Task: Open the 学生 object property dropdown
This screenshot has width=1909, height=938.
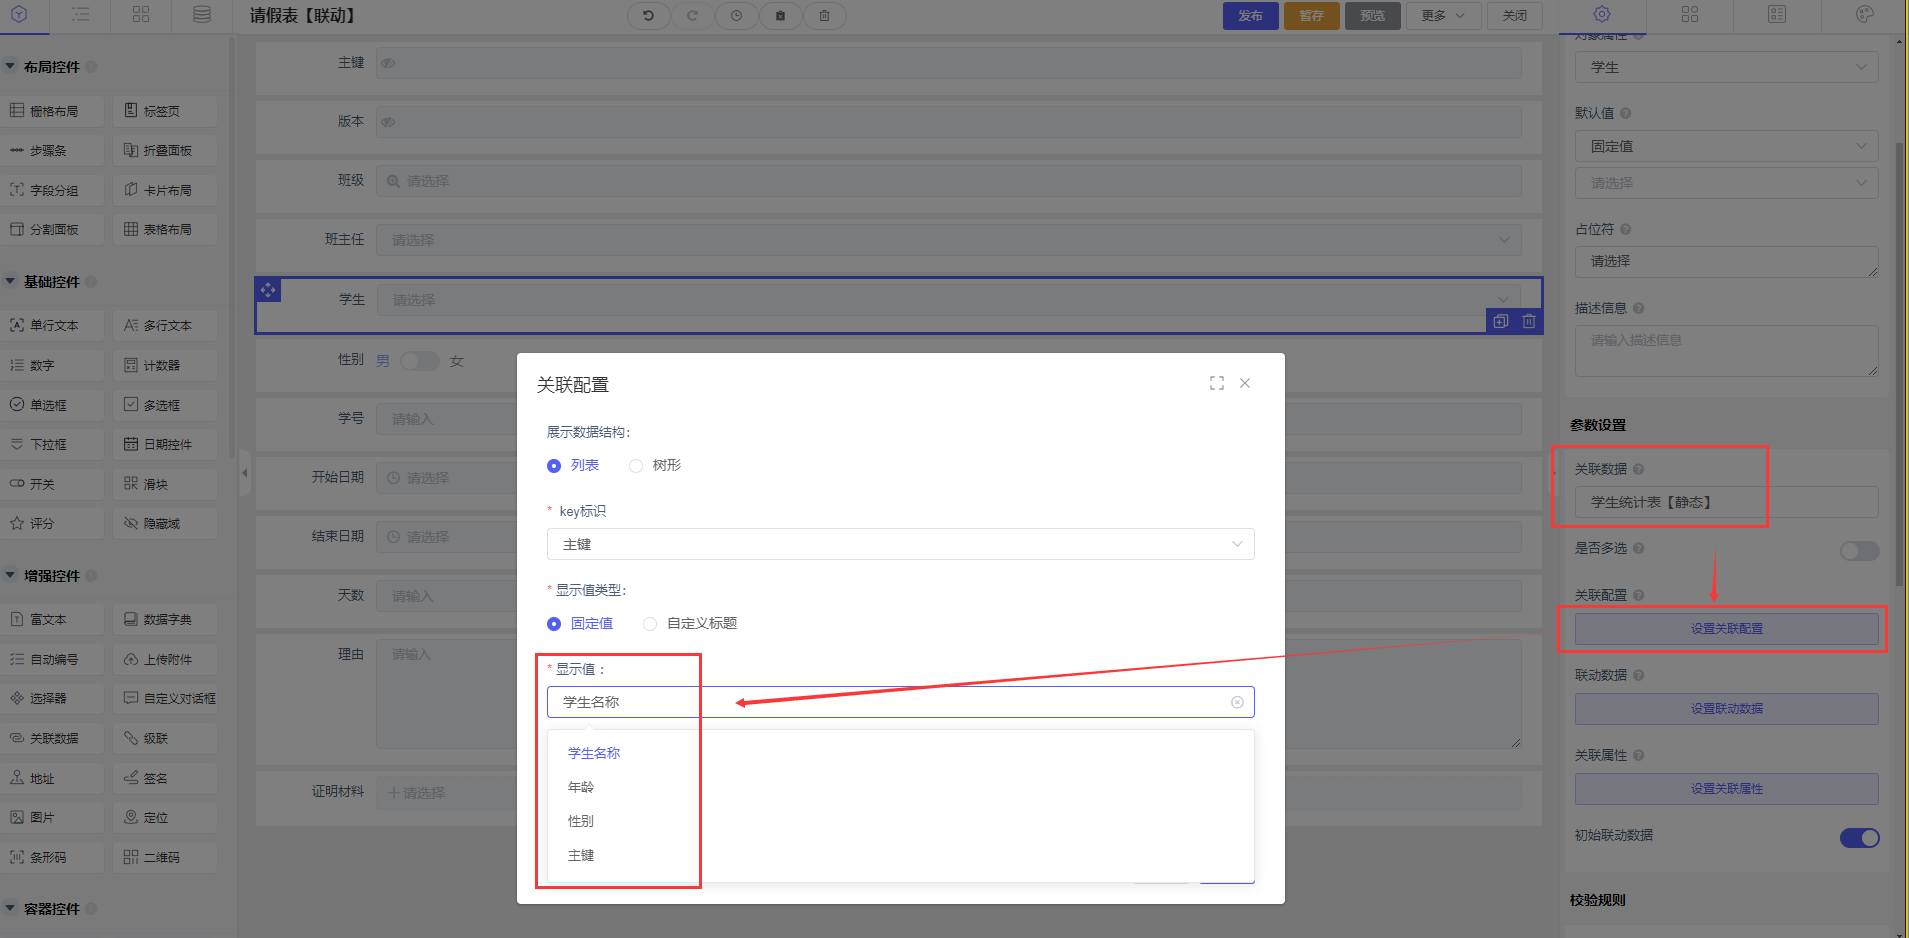Action: pos(1726,67)
